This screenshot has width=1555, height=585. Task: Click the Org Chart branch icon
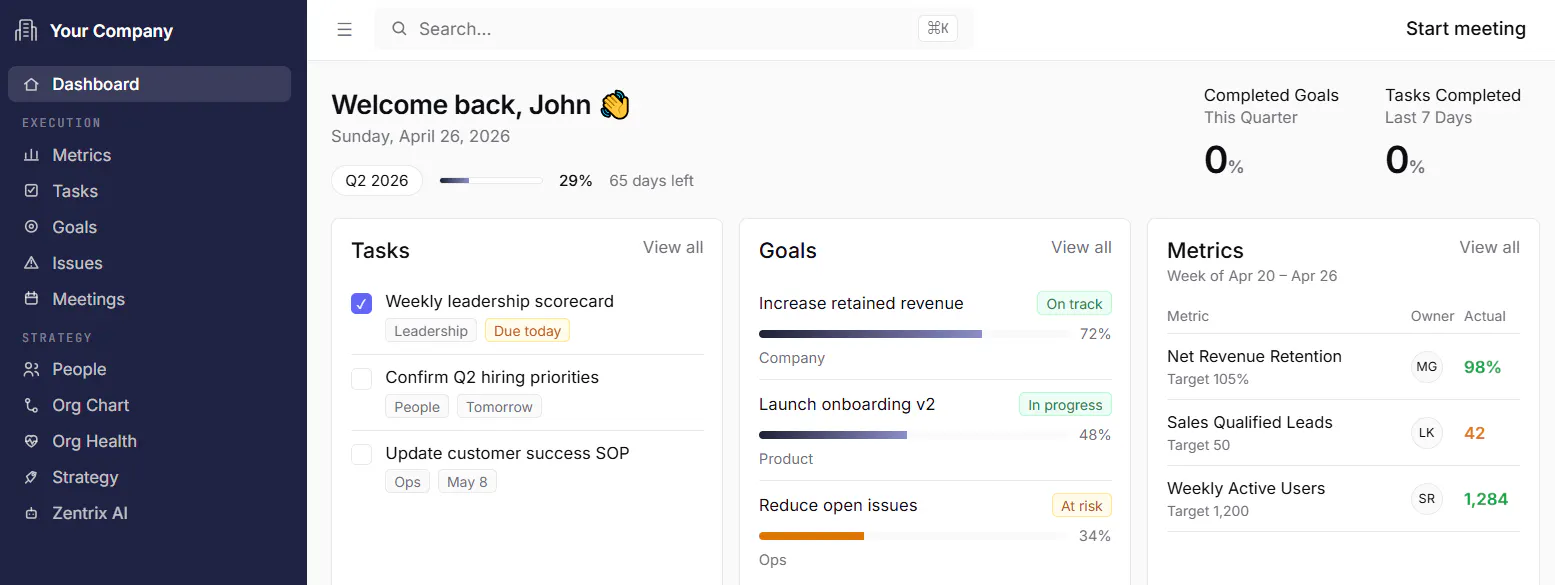tap(31, 405)
